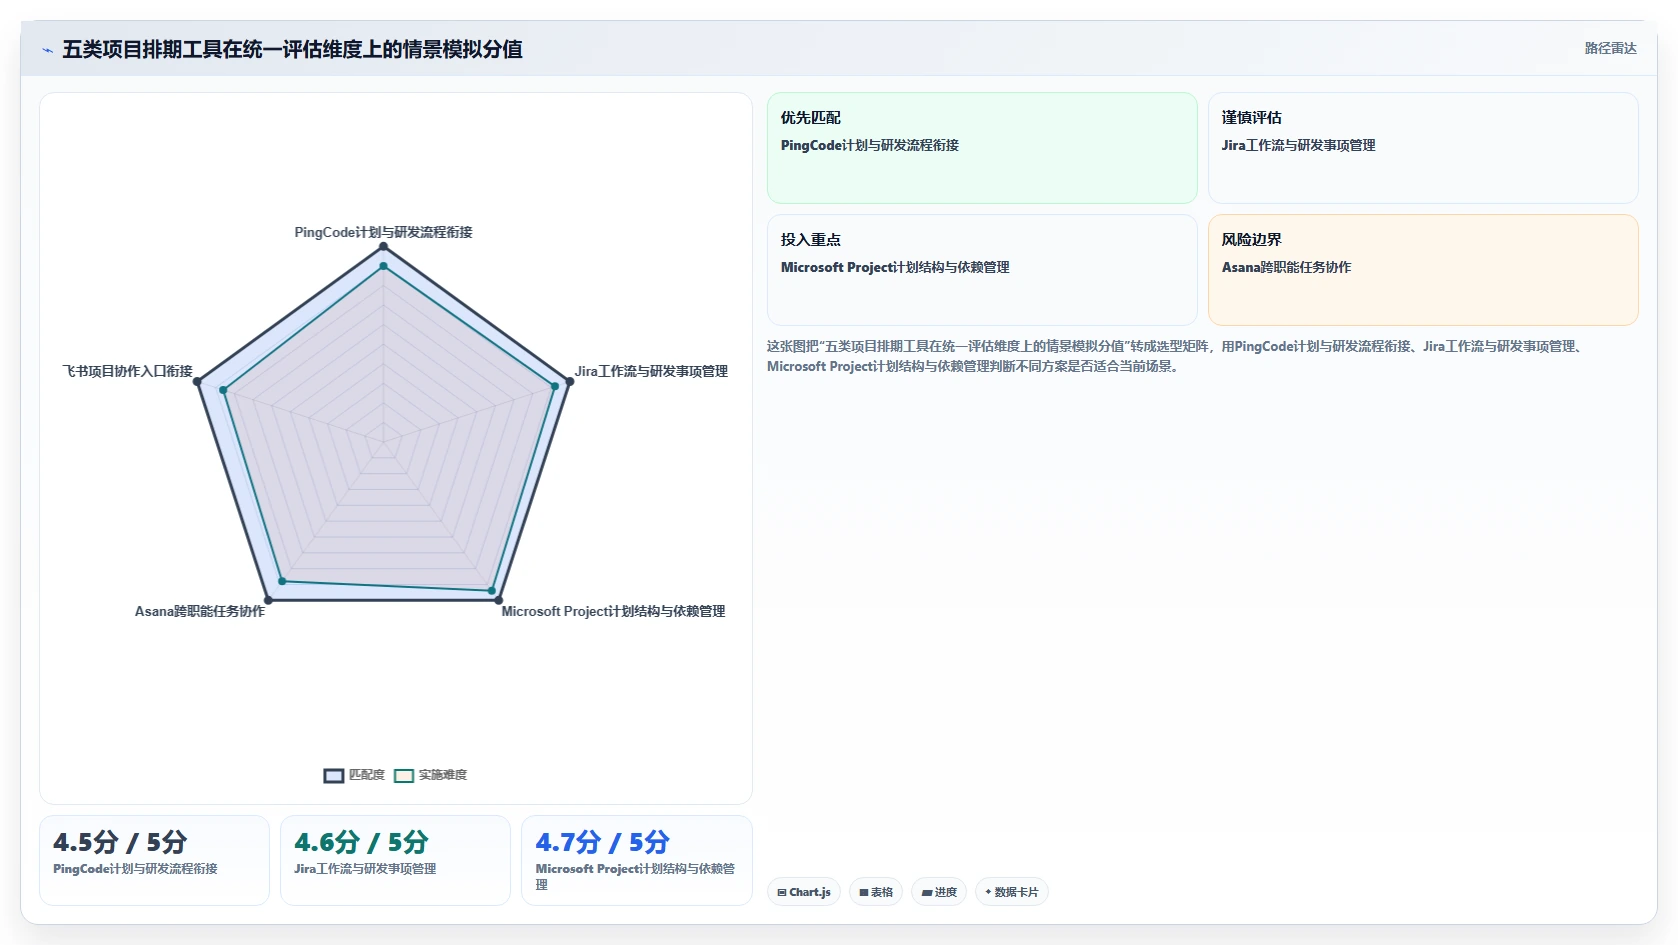Click the 数据卡片 chip's diamond icon
Viewport: 1678px width, 945px height.
click(988, 892)
